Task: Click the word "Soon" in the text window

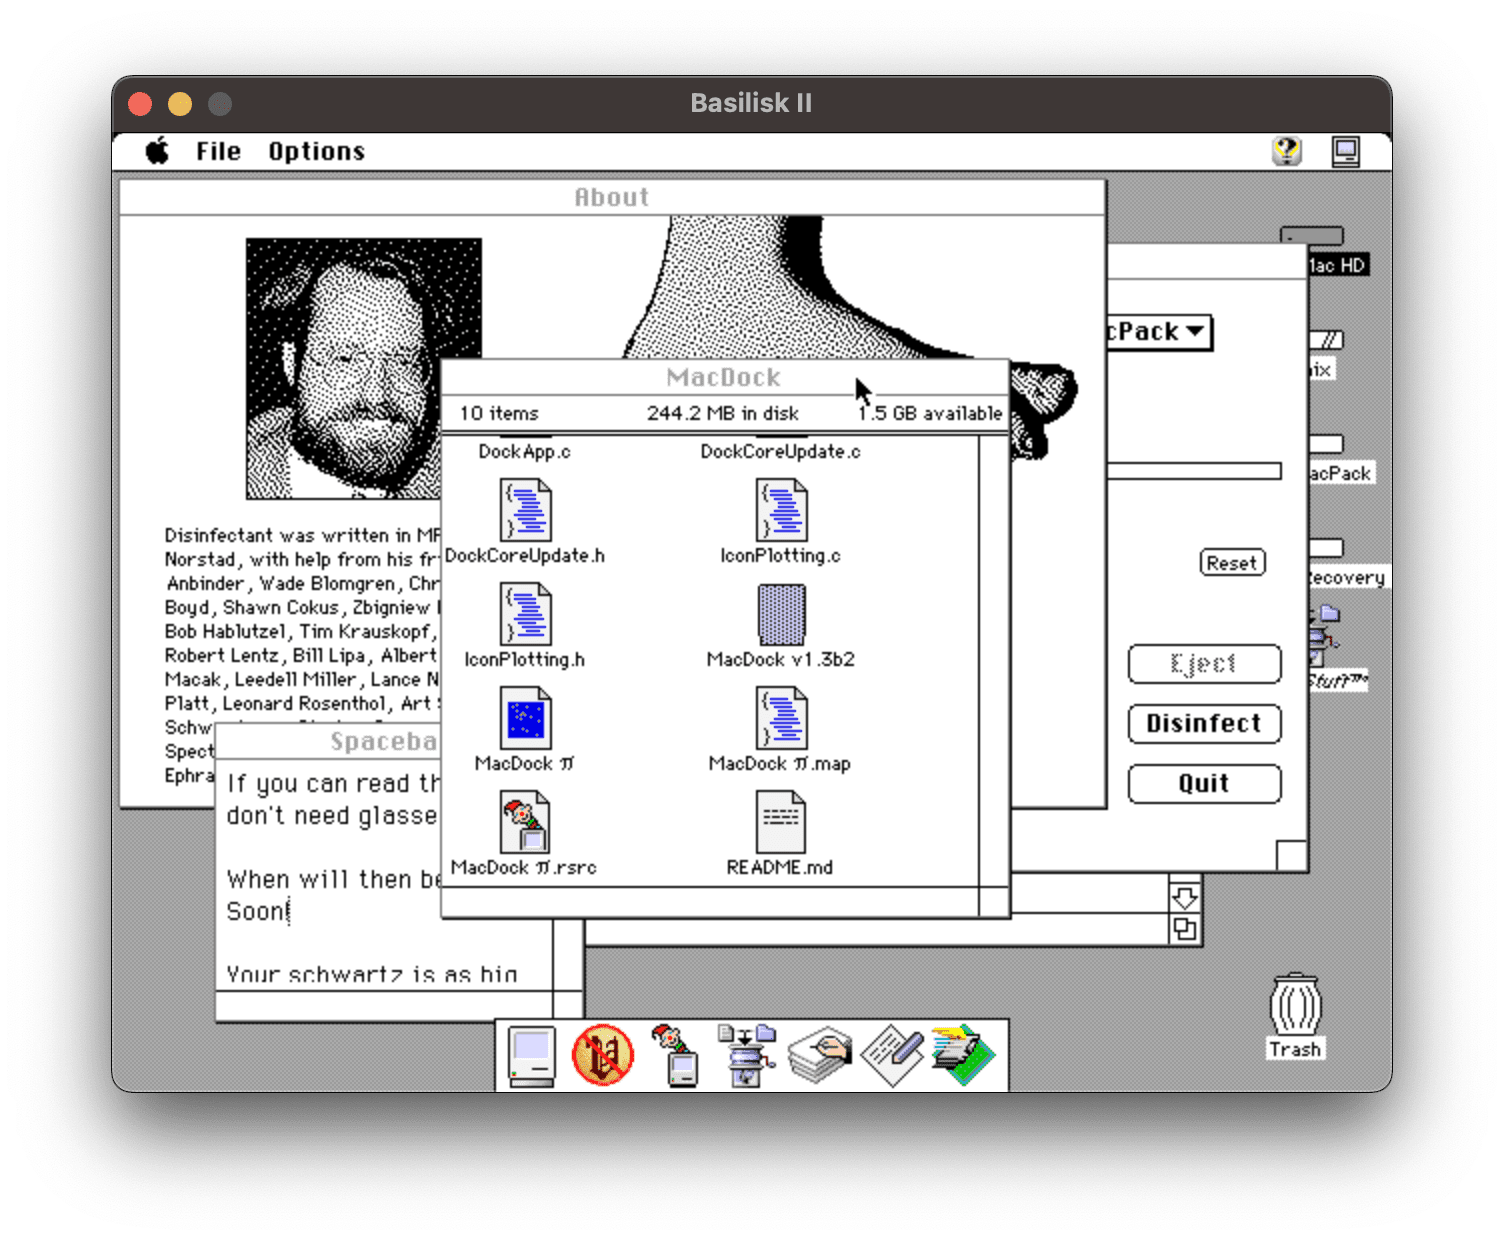Action: pyautogui.click(x=256, y=912)
